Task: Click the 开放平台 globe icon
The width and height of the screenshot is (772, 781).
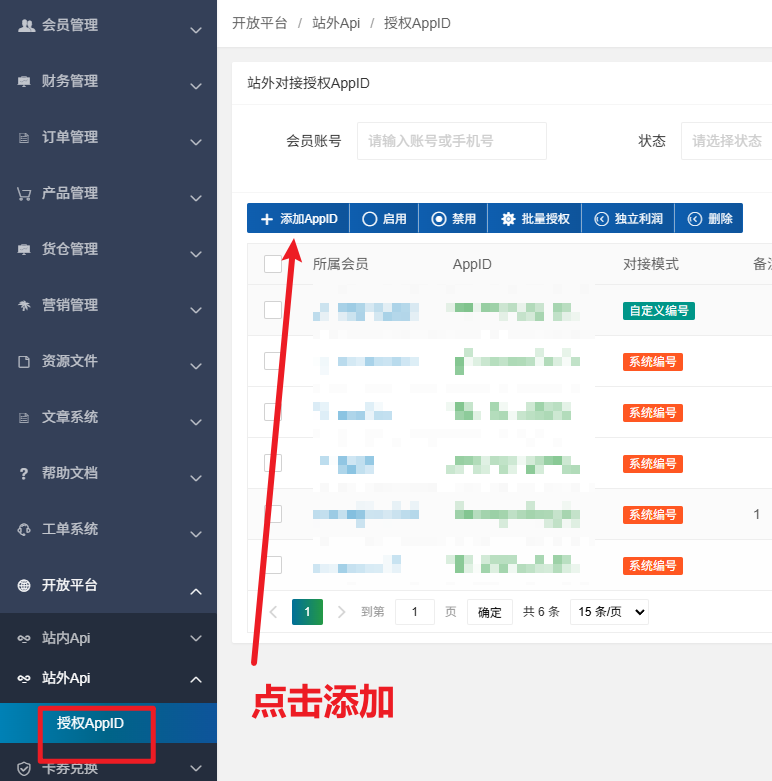Action: (x=25, y=585)
